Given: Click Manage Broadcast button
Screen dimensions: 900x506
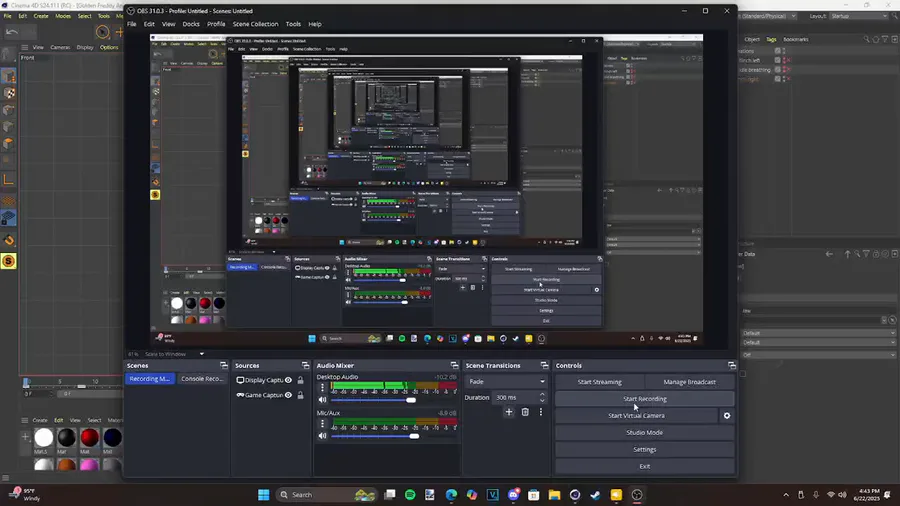Looking at the screenshot, I should (x=689, y=382).
